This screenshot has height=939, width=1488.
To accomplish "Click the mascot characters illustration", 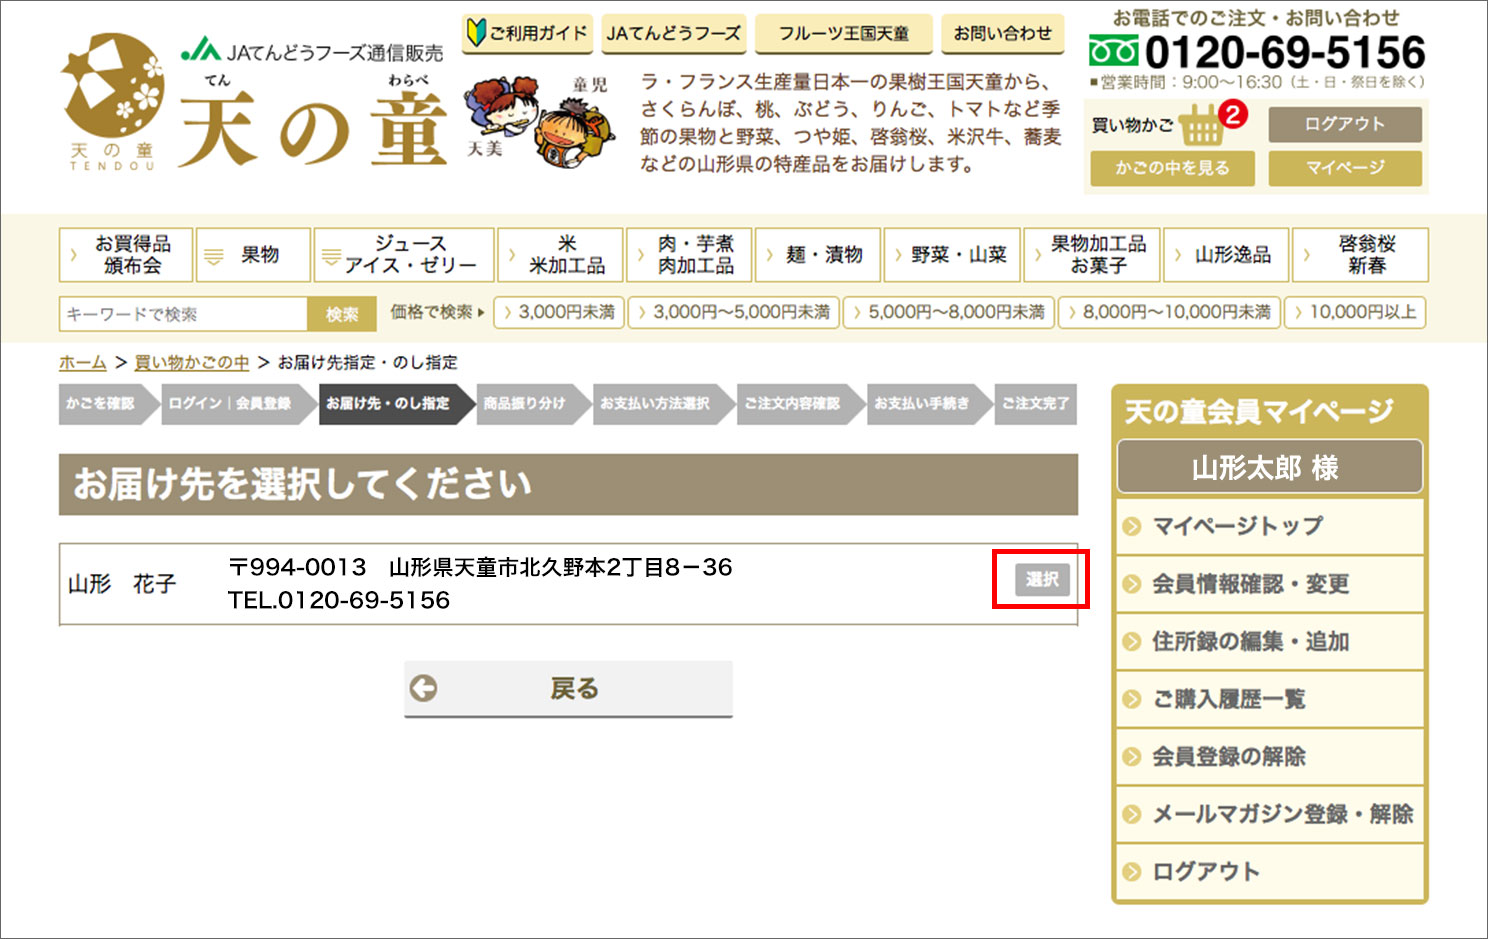I will [x=538, y=120].
